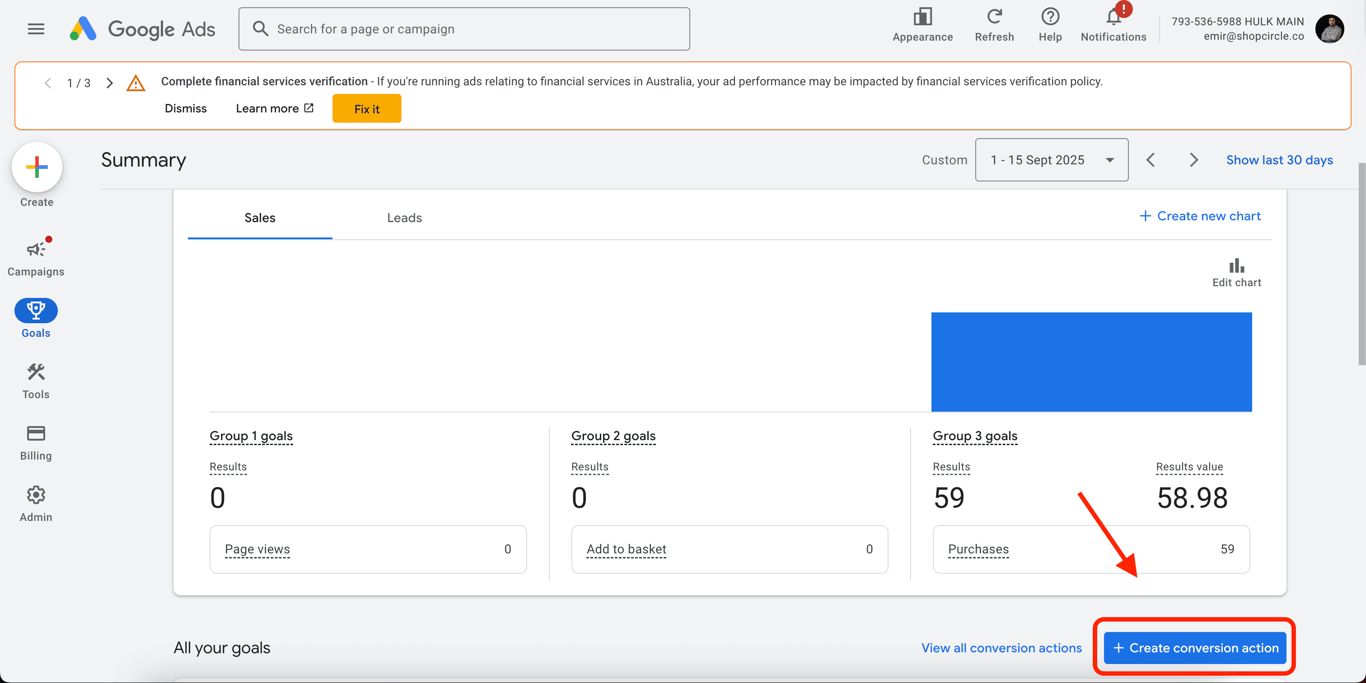
Task: Open the hamburger main menu
Action: pyautogui.click(x=36, y=29)
